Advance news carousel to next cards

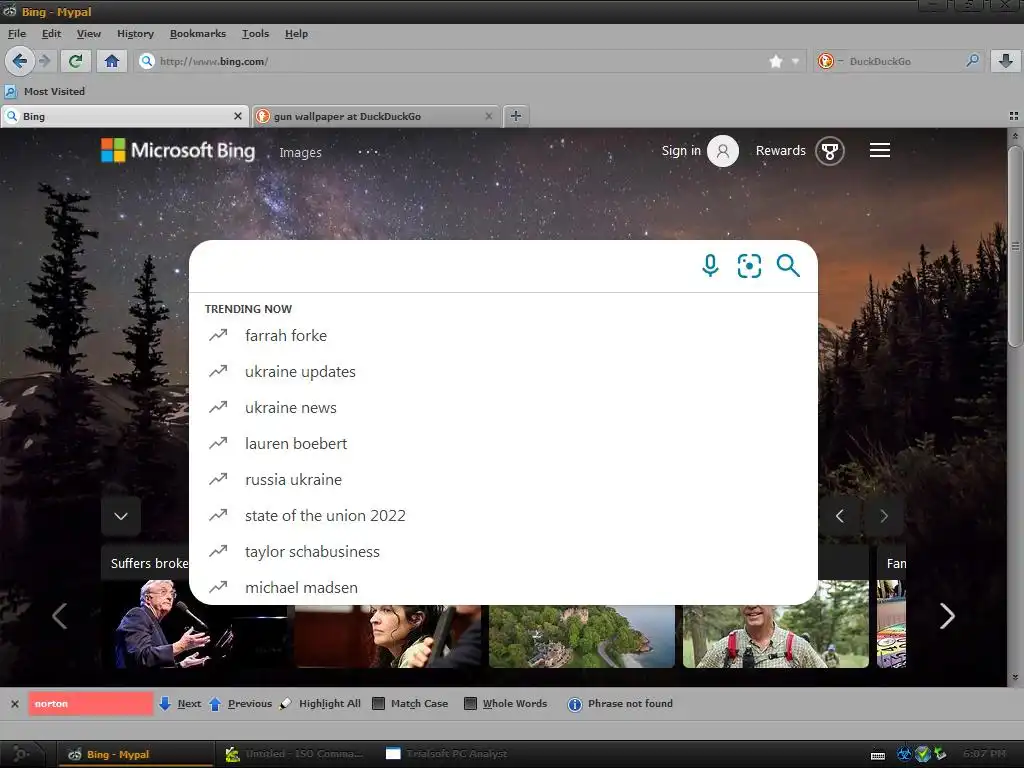[x=947, y=616]
